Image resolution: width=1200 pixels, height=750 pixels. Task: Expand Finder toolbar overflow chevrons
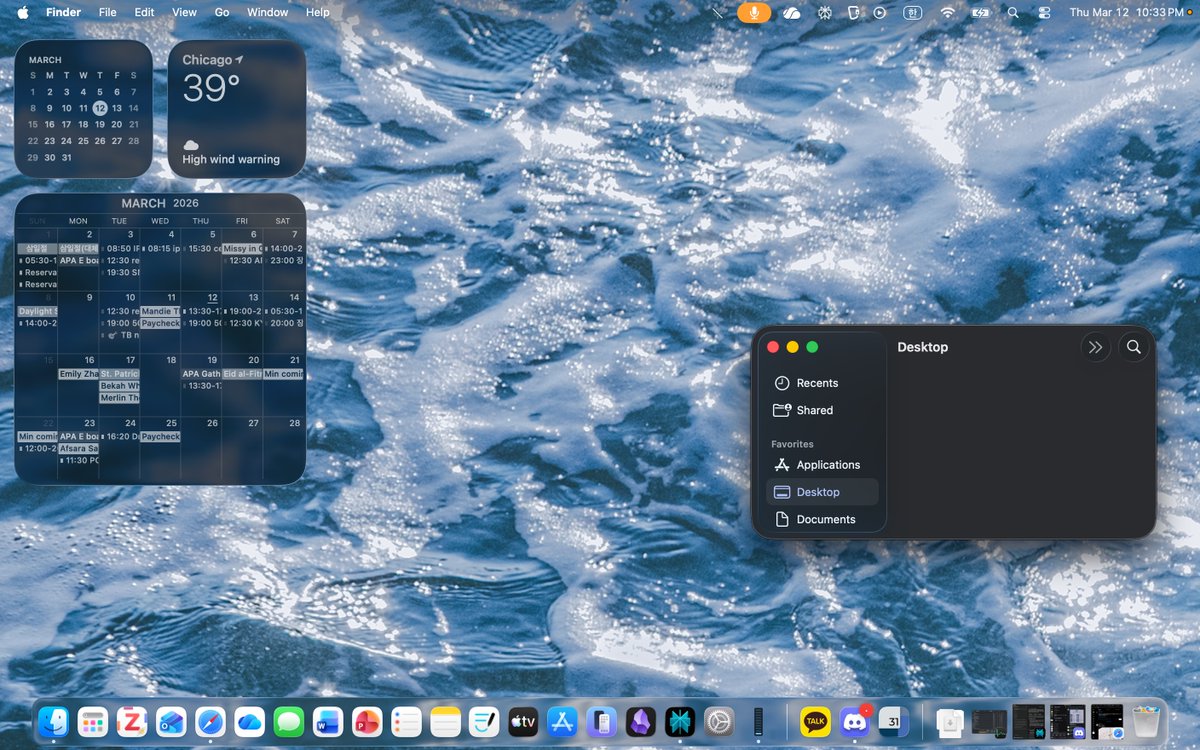tap(1095, 347)
